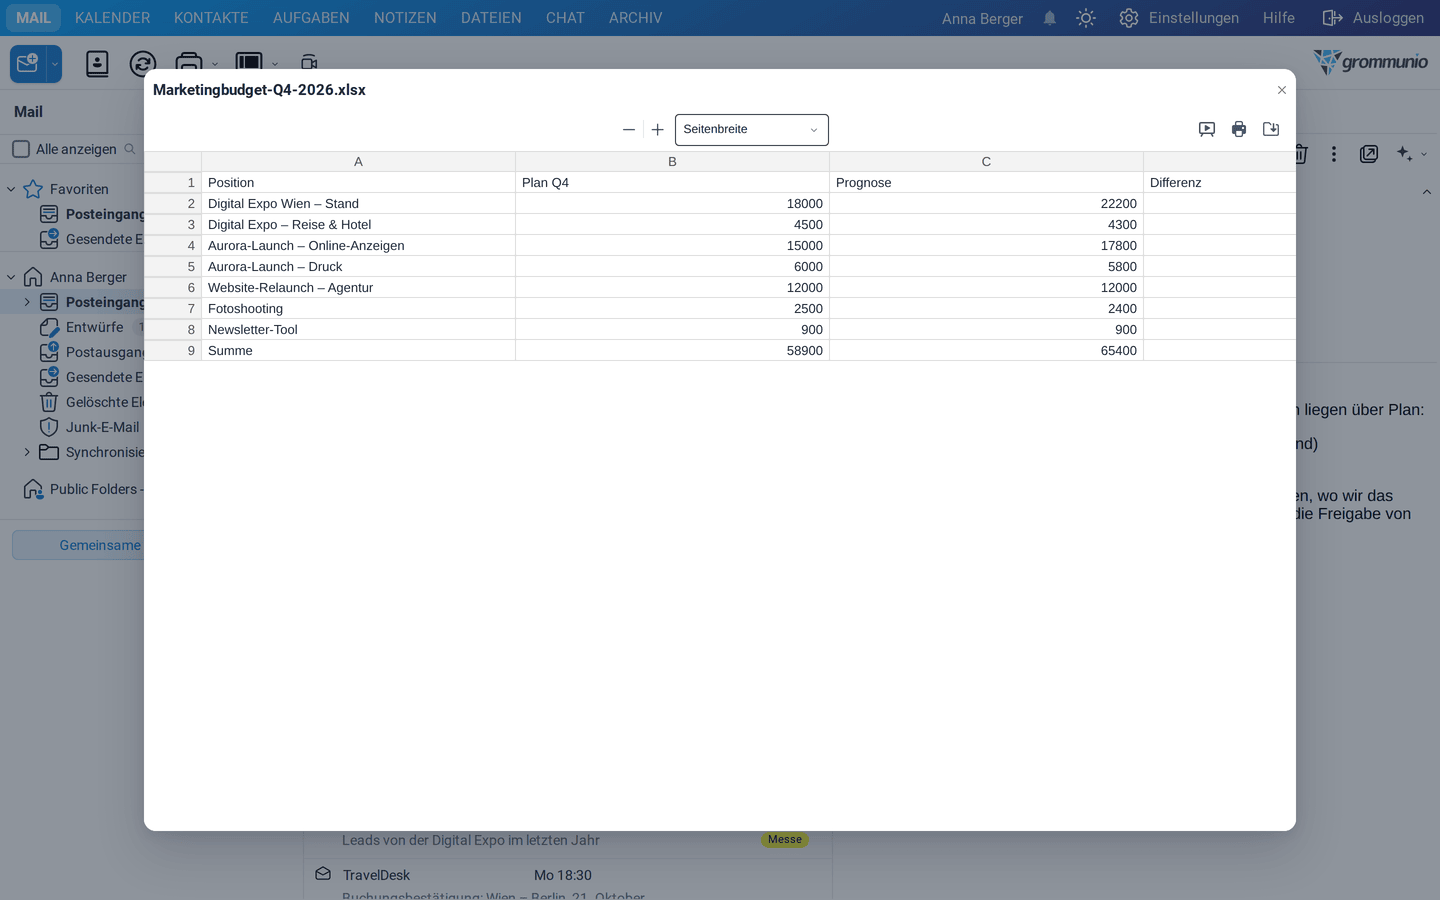
Task: Pop out the email in new window
Action: click(x=1369, y=154)
